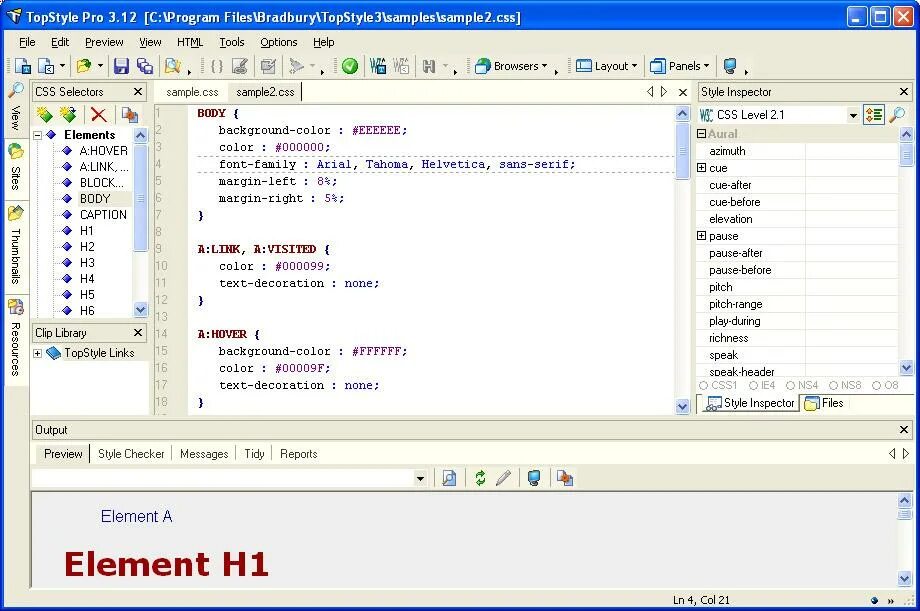Click the red X delete selector icon
Screen dimensions: 920x611
(x=99, y=114)
